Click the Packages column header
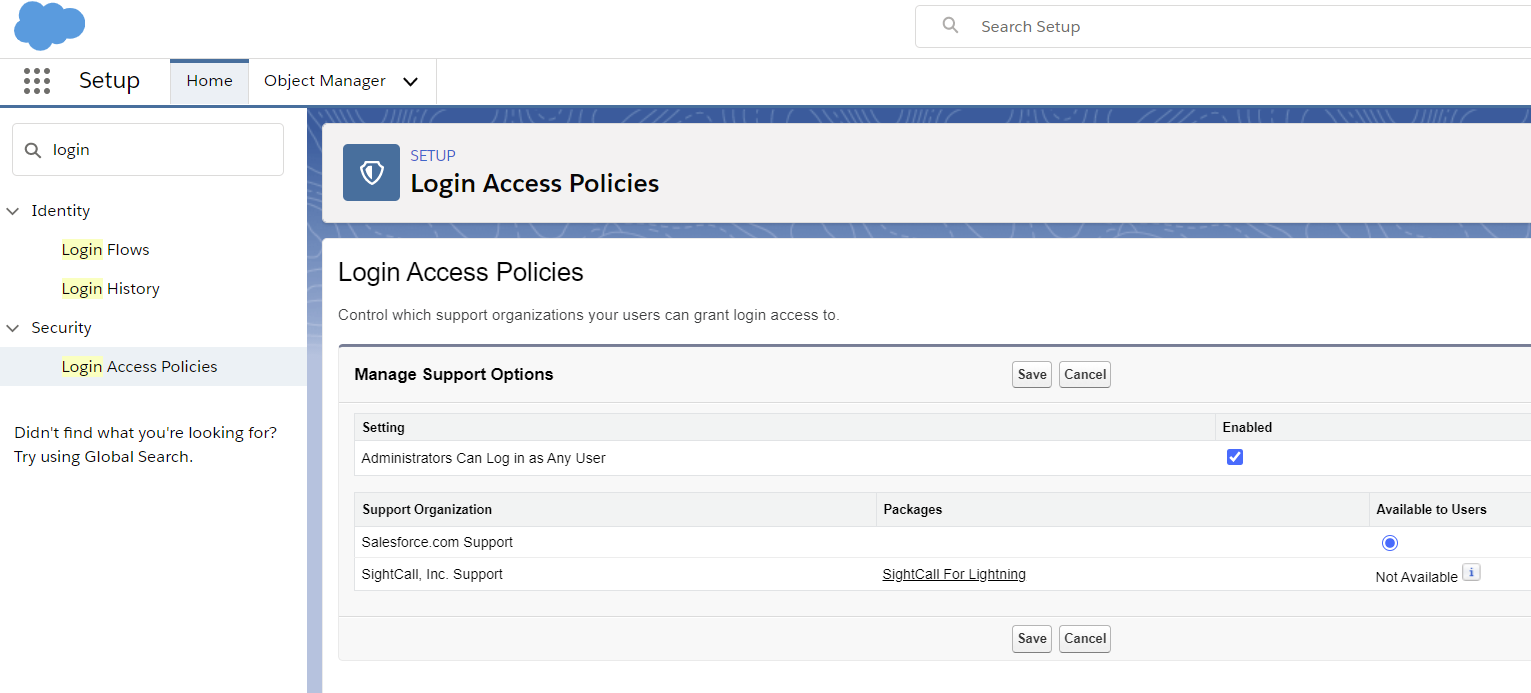This screenshot has height=693, width=1531. click(913, 510)
